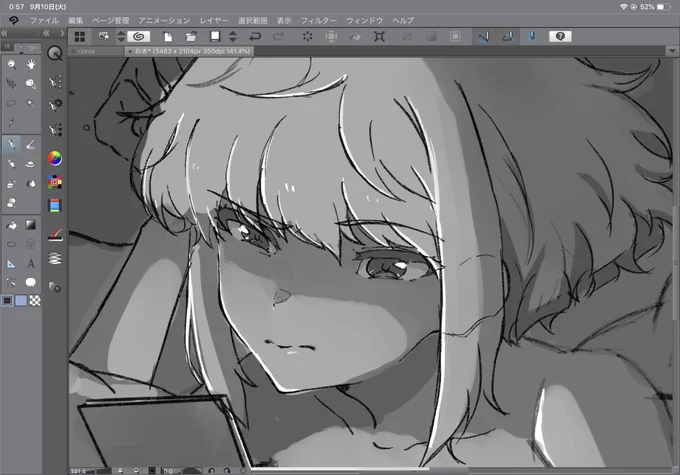Open the 表示 menu
Screen dimensions: 680x475
[284, 20]
